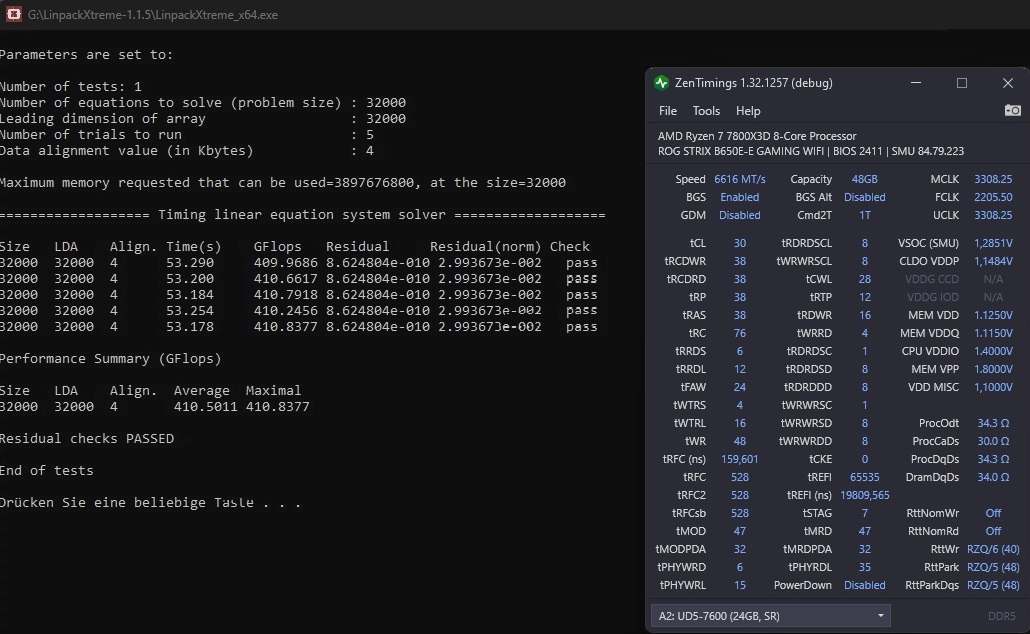Image resolution: width=1030 pixels, height=634 pixels.
Task: Click the tREFI (ns) value 19809,565
Action: click(x=864, y=495)
